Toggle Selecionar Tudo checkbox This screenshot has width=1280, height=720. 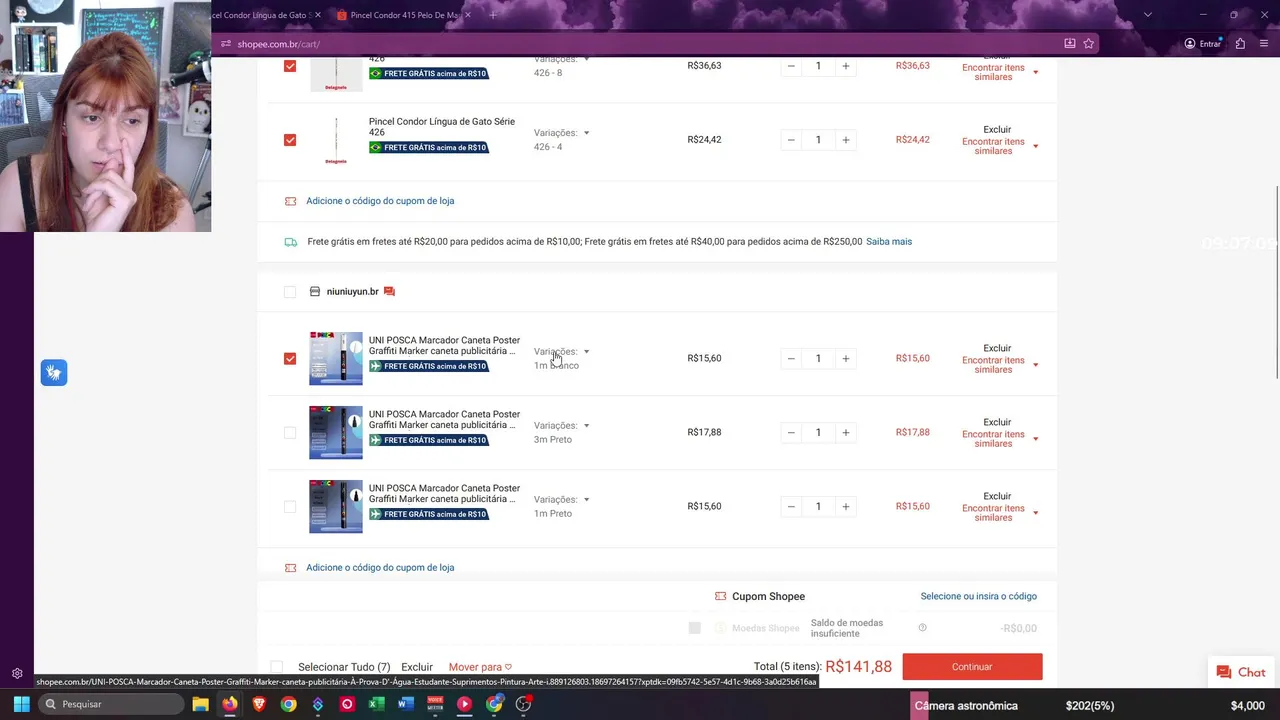277,667
